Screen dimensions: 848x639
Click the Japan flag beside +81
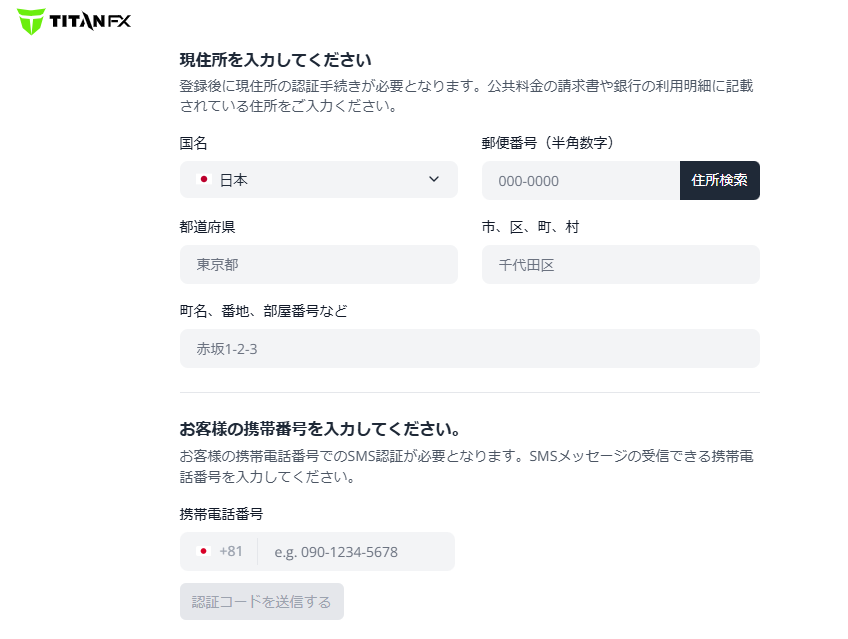[x=203, y=551]
